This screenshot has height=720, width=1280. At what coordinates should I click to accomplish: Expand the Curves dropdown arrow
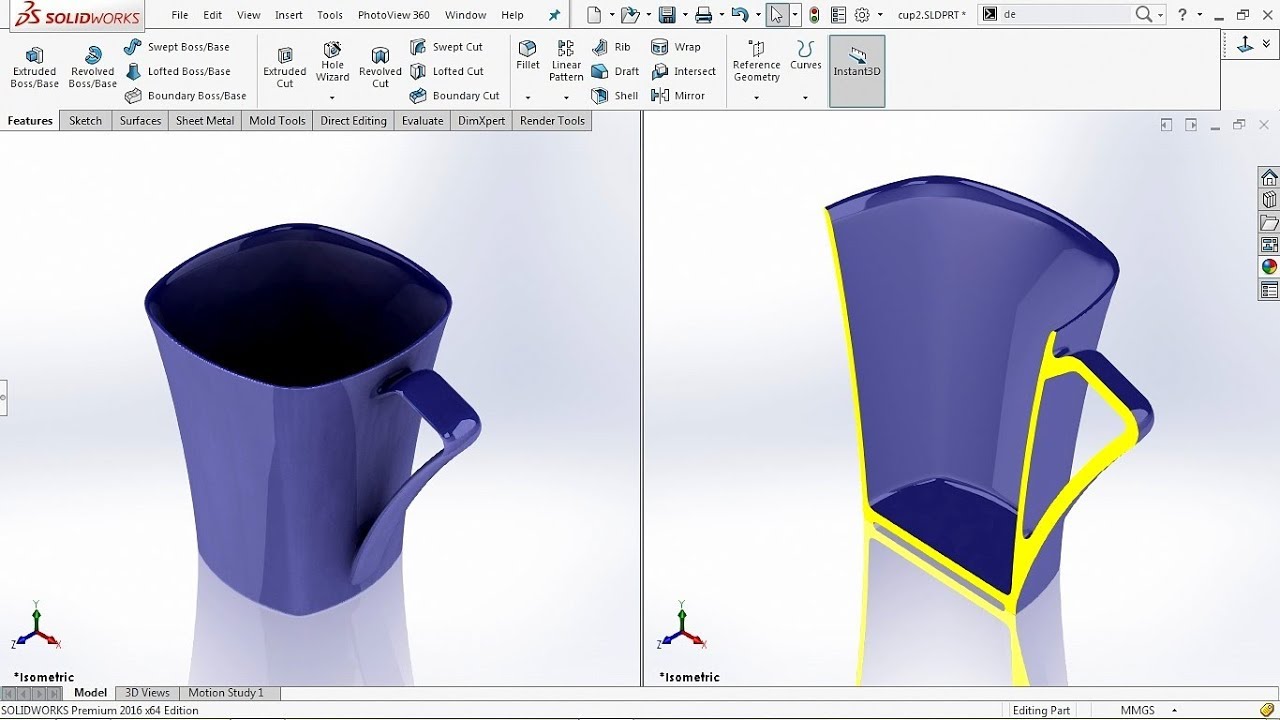(805, 98)
